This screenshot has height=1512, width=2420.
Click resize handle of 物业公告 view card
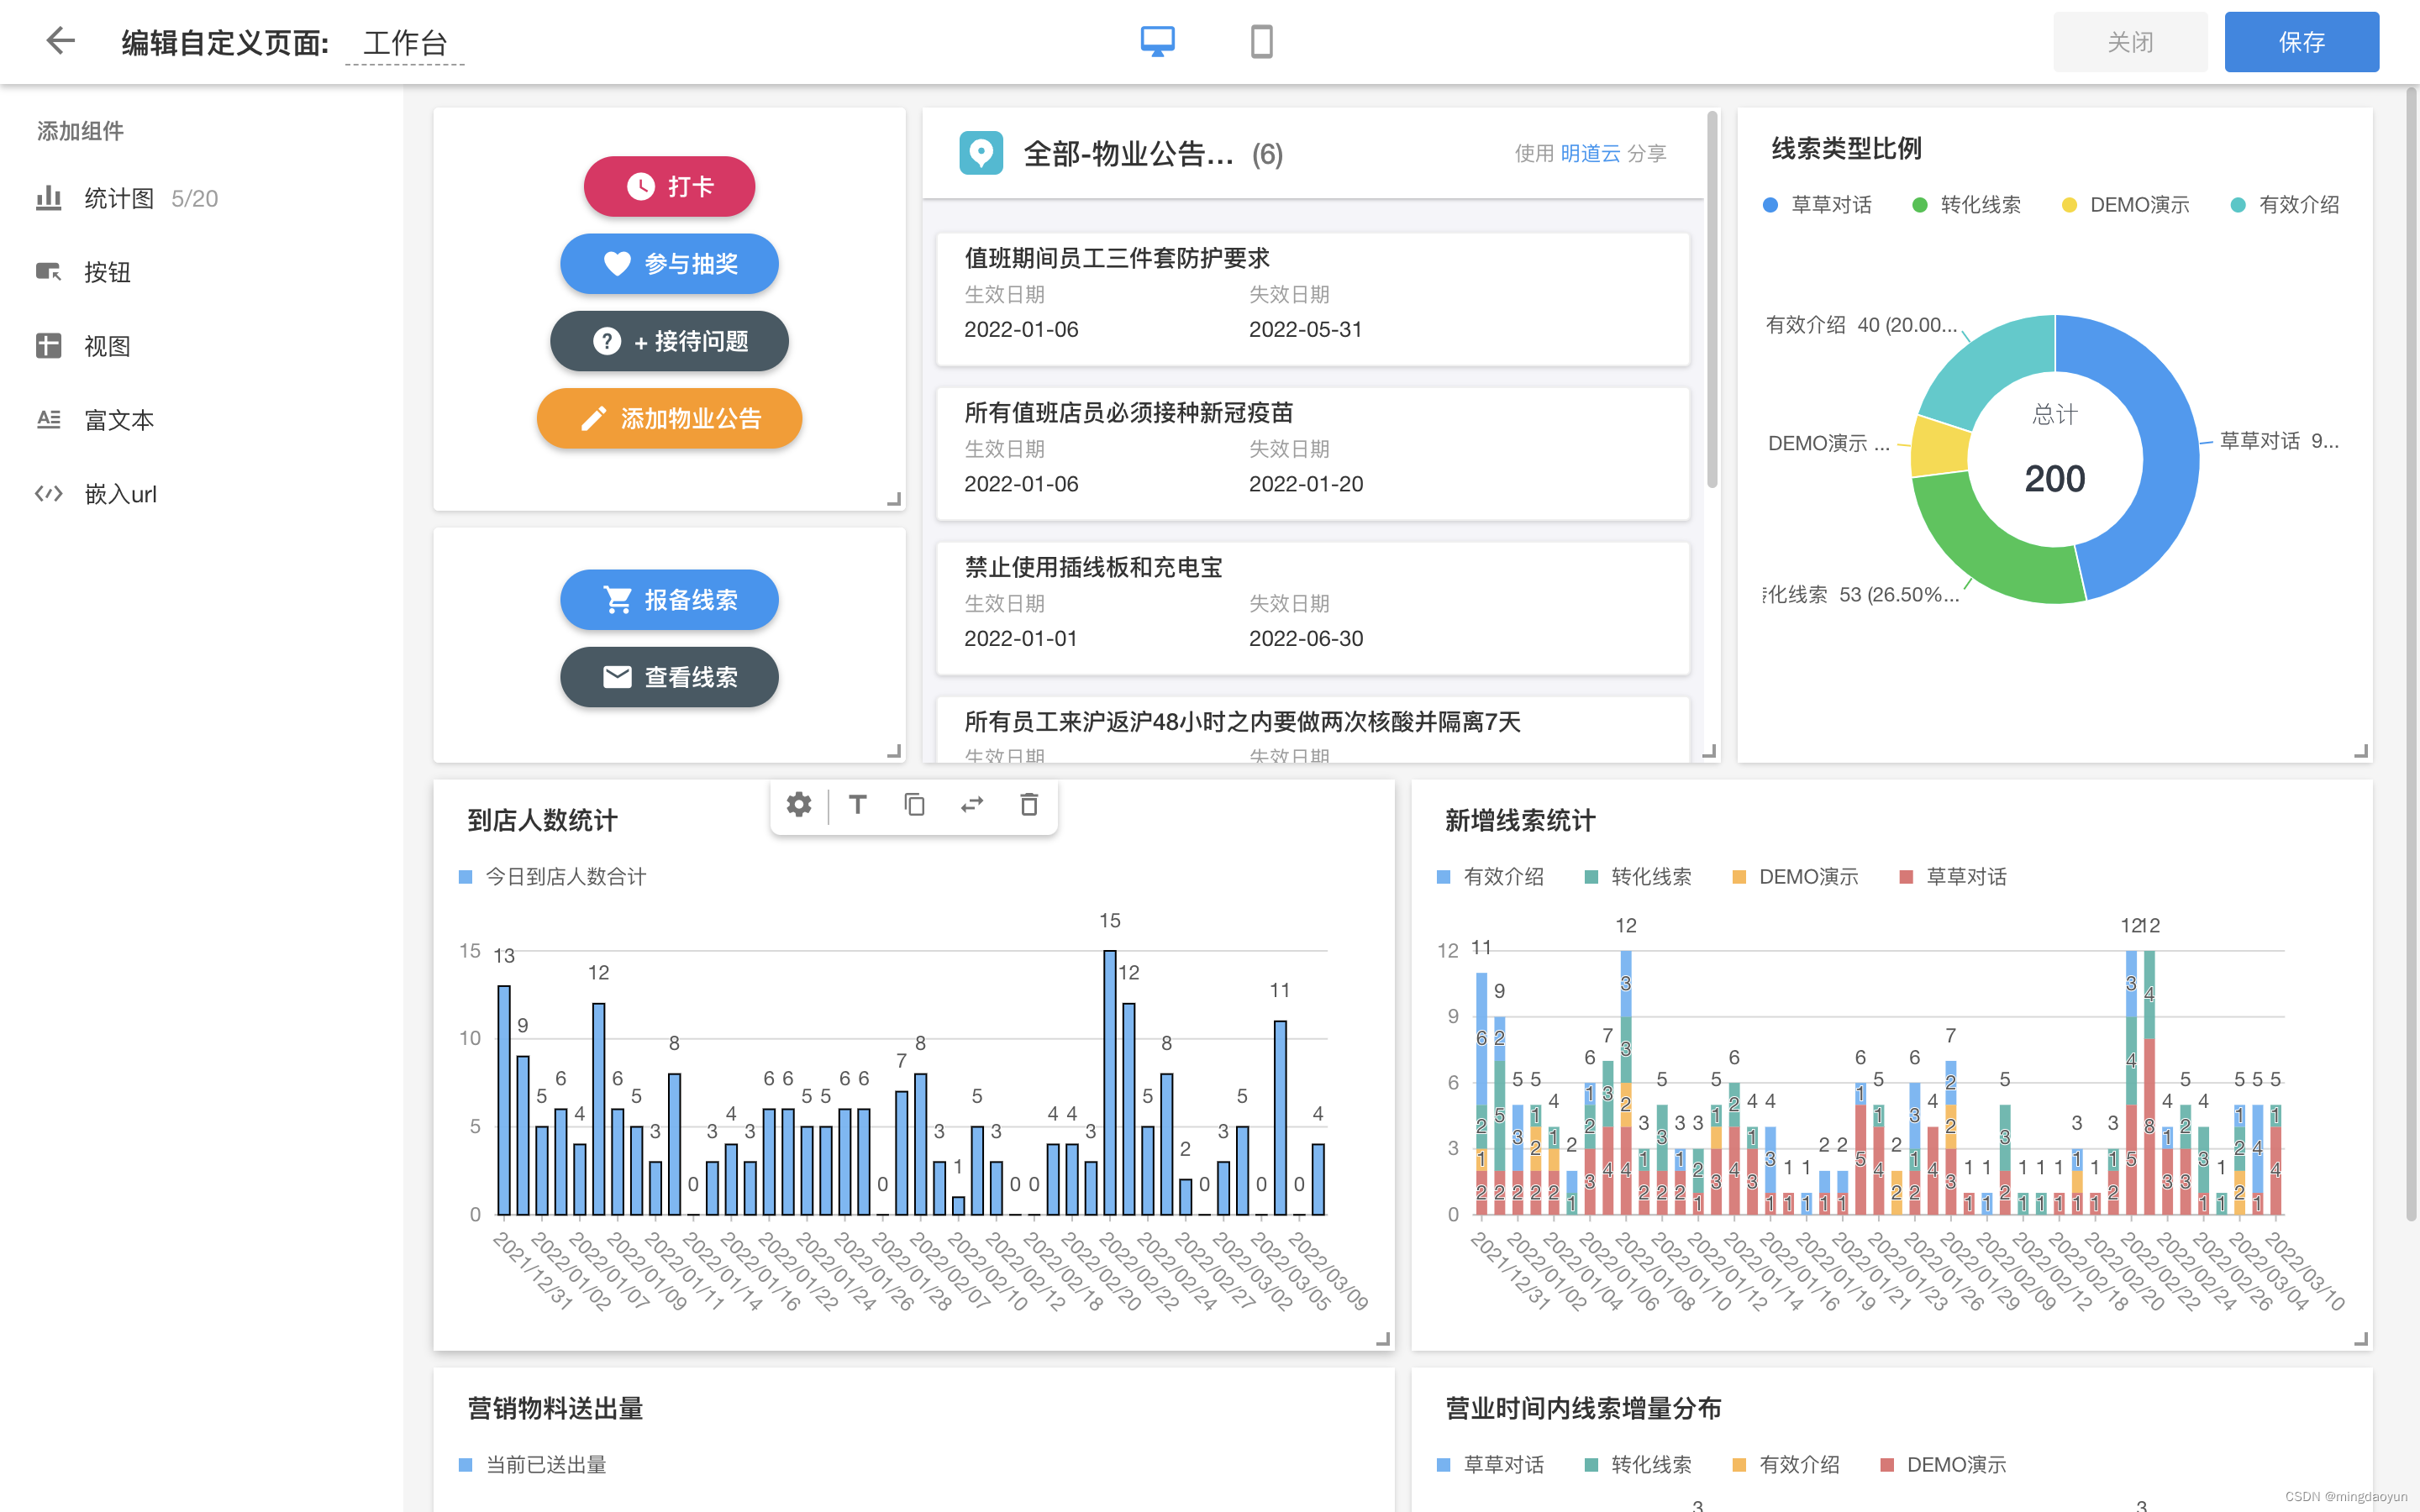(x=1709, y=751)
